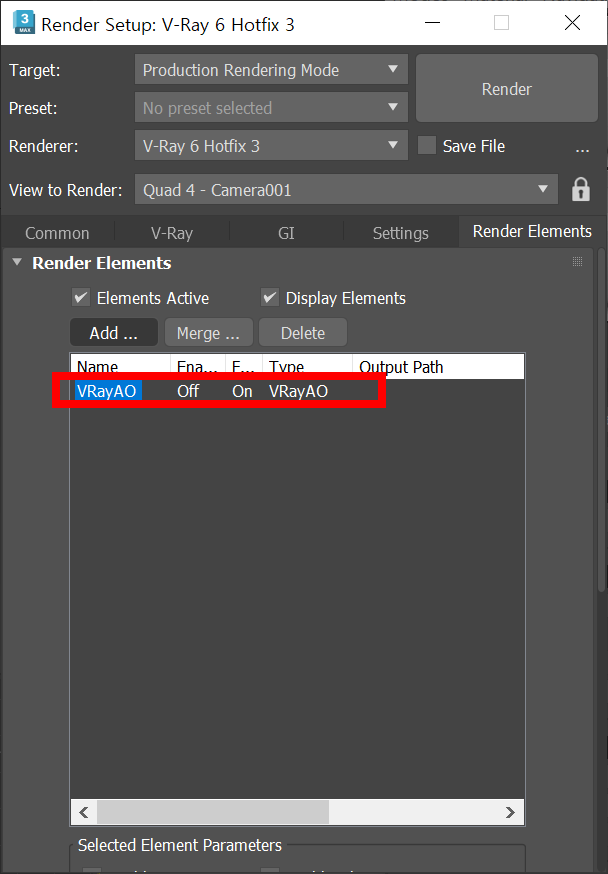Click the Type column header
This screenshot has height=874, width=608.
pos(307,366)
